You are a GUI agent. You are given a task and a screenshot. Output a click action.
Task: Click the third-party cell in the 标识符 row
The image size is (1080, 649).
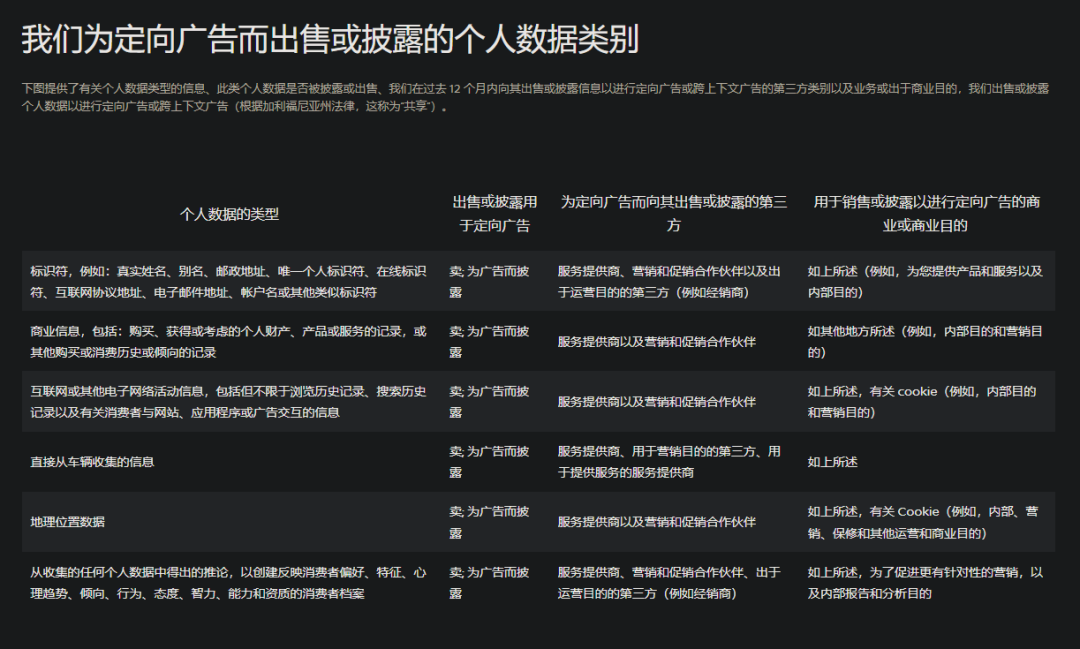(x=669, y=282)
